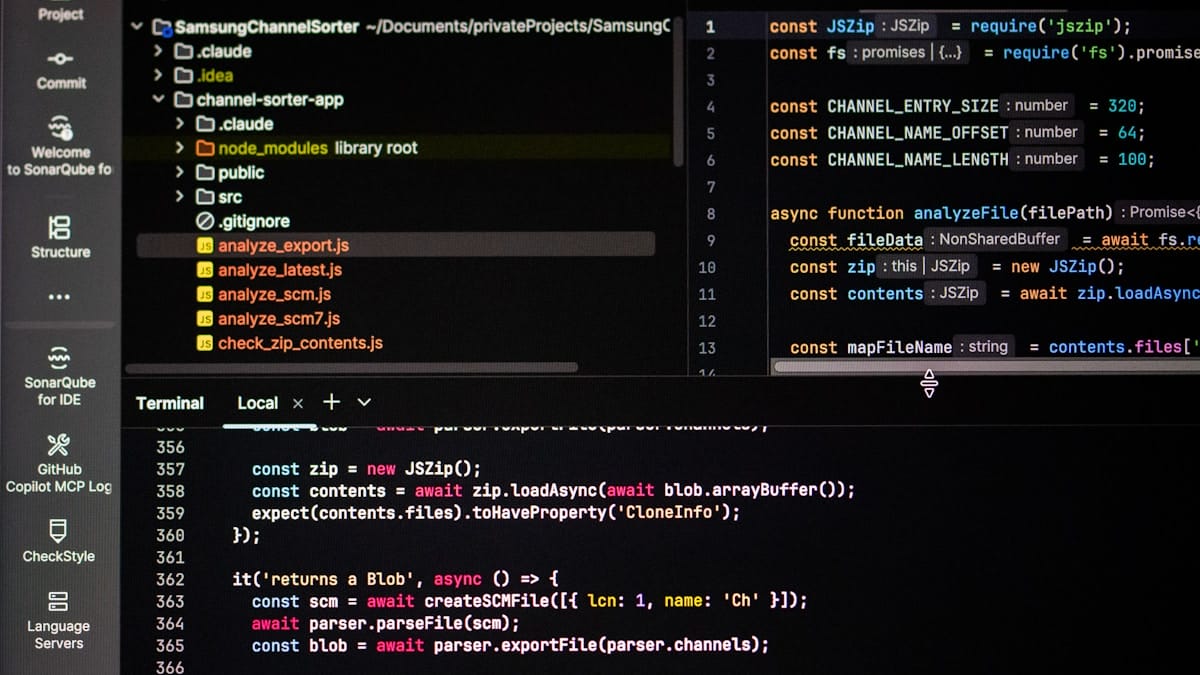Viewport: 1200px width, 675px height.
Task: Click CHANNEL_ENTRY_SIZE constant in editor
Action: click(x=913, y=106)
